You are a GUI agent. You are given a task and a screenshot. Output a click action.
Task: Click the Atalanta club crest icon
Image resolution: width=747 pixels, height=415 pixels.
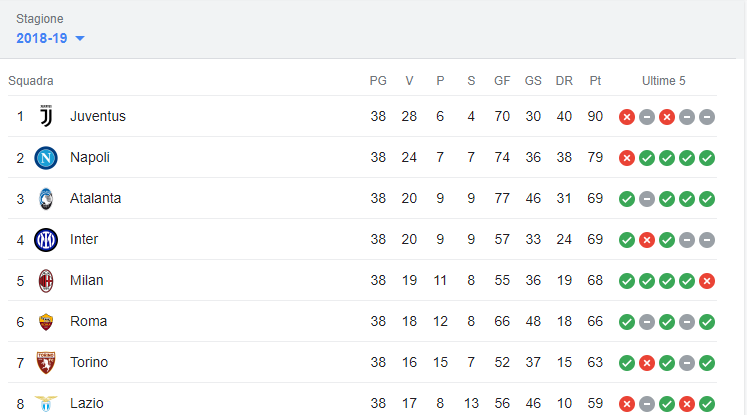[46, 199]
